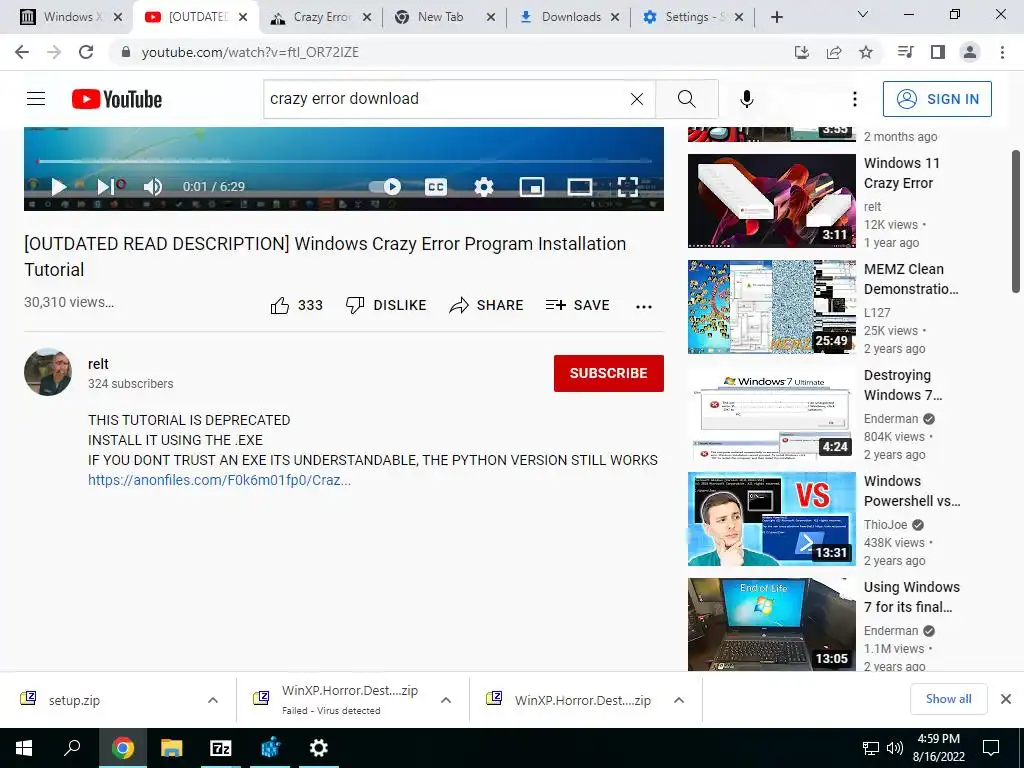Open YouTube hamburger guide menu

(x=36, y=99)
